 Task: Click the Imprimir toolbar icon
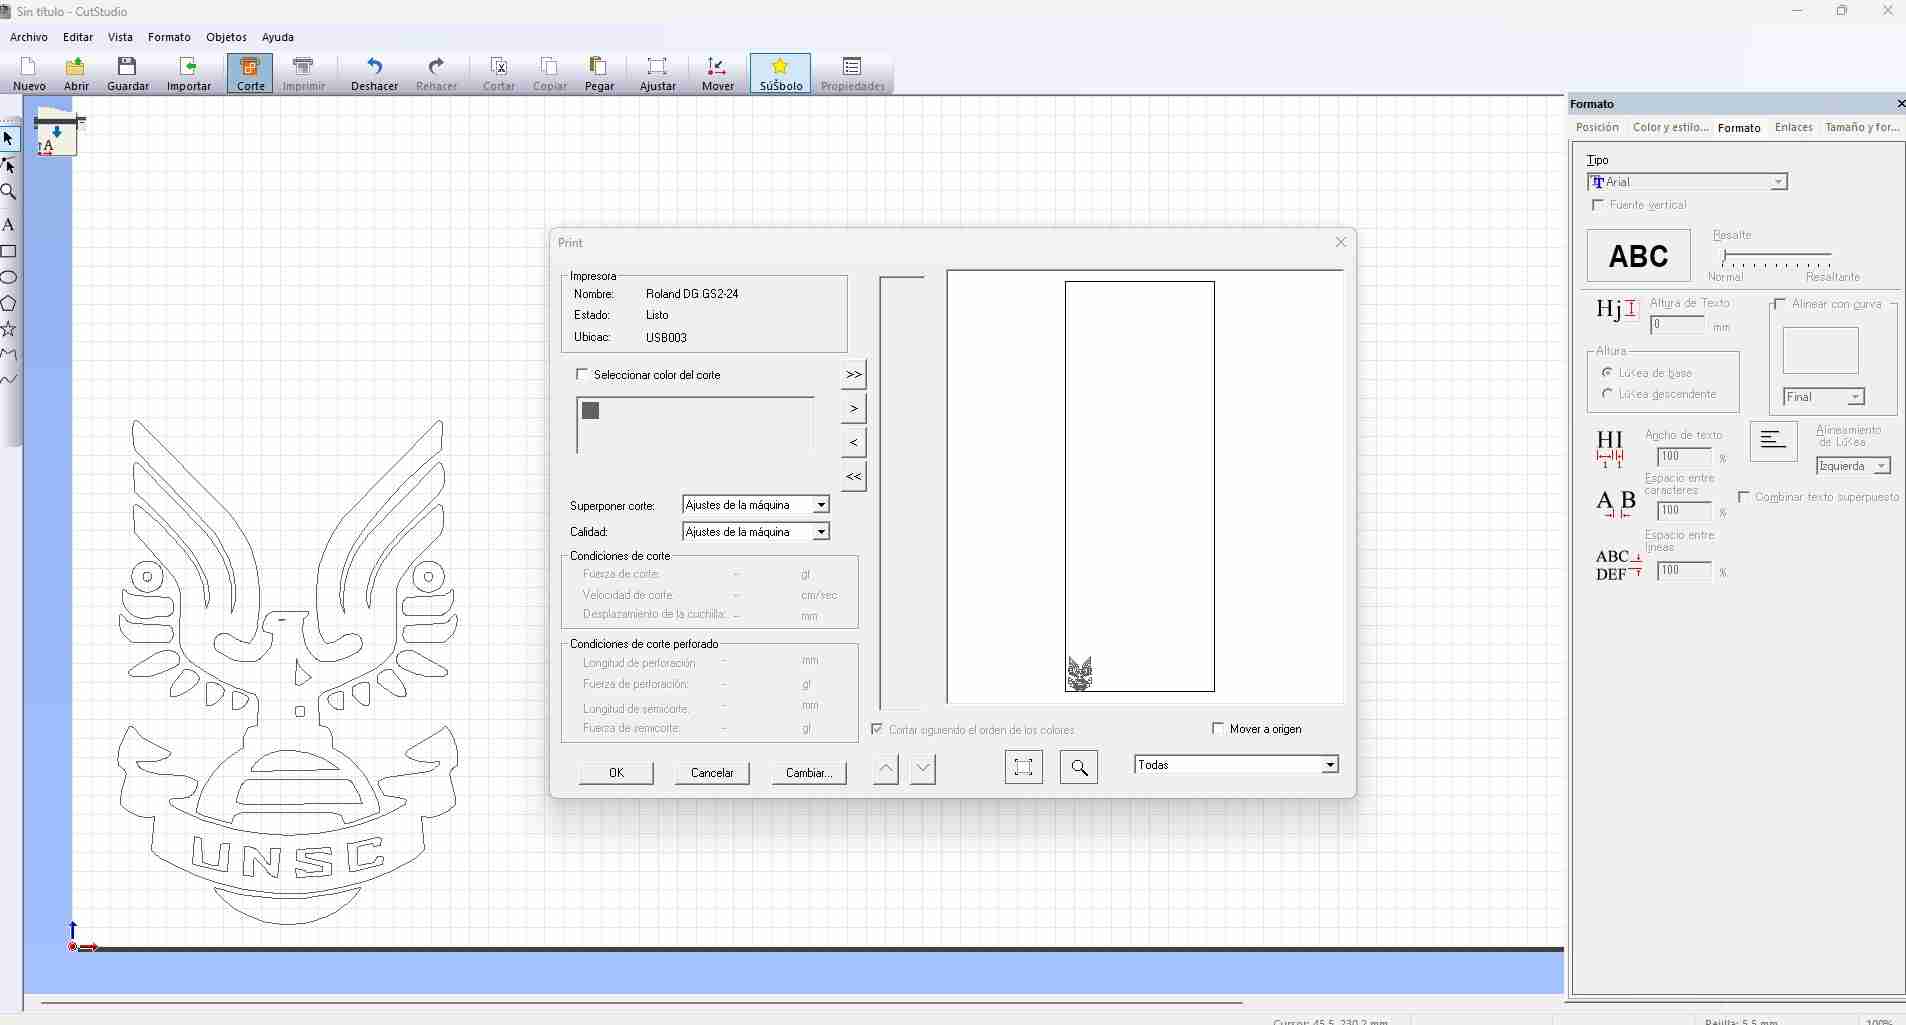tap(304, 74)
